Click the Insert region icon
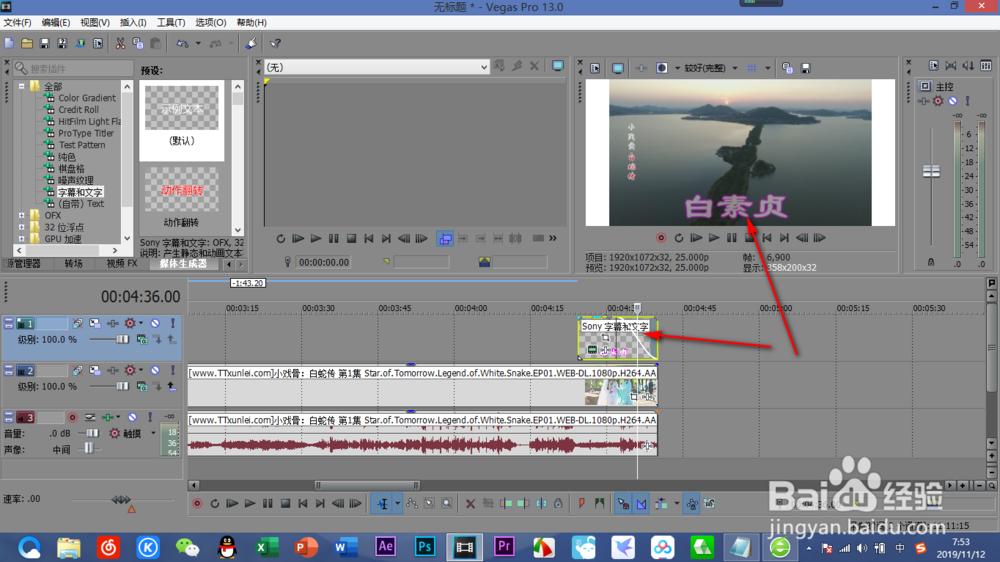 (599, 503)
